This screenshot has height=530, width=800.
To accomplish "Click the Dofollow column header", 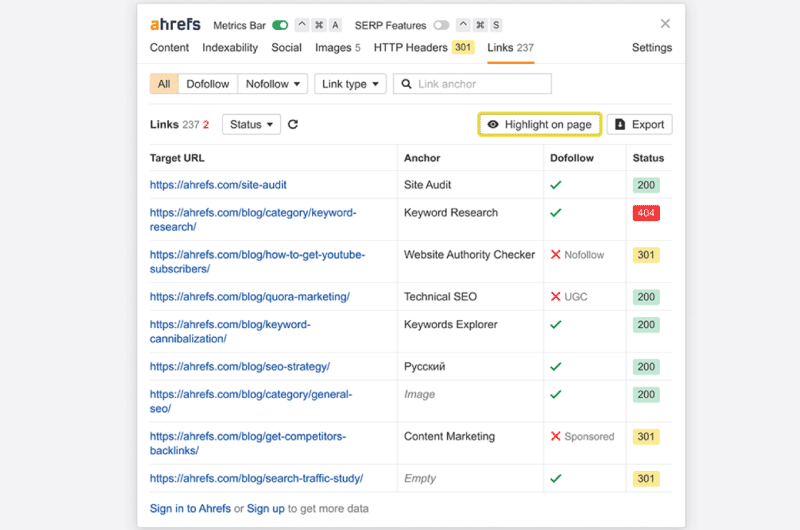I will click(x=571, y=158).
